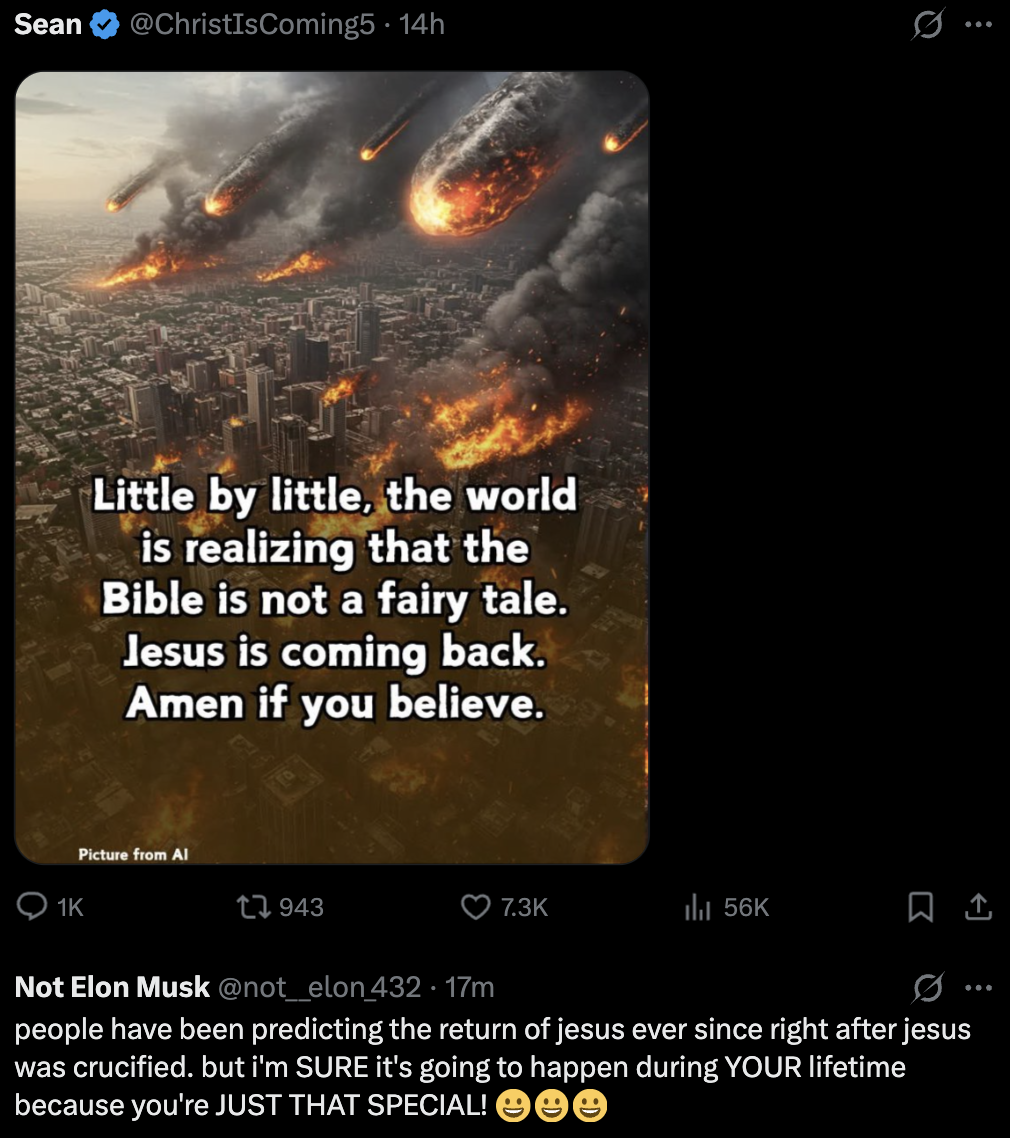Viewport: 1010px width, 1138px height.
Task: Reply to Sean's post via comment icon
Action: [x=34, y=907]
